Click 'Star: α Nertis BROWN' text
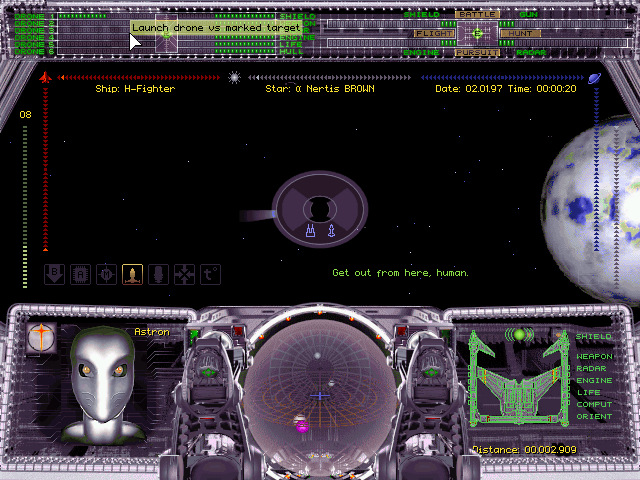The image size is (640, 480). [320, 89]
